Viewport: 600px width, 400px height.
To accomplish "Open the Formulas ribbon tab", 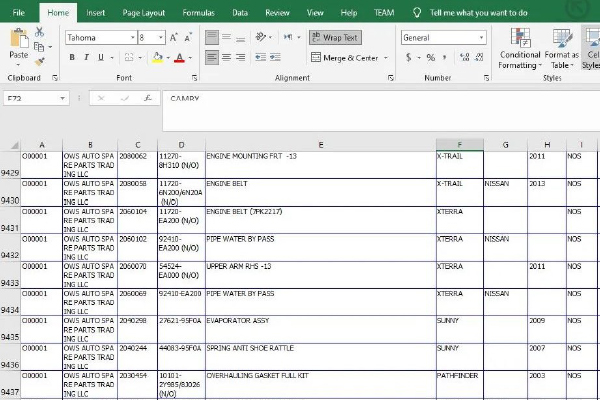I will (x=197, y=13).
